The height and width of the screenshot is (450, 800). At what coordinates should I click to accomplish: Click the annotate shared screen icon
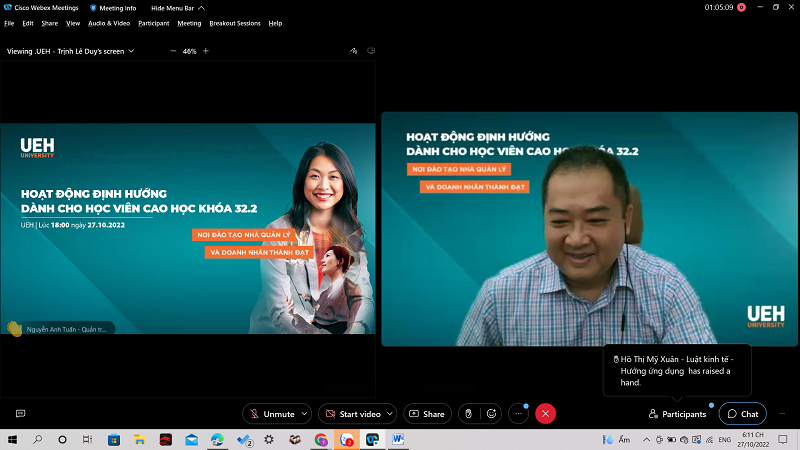[x=354, y=51]
